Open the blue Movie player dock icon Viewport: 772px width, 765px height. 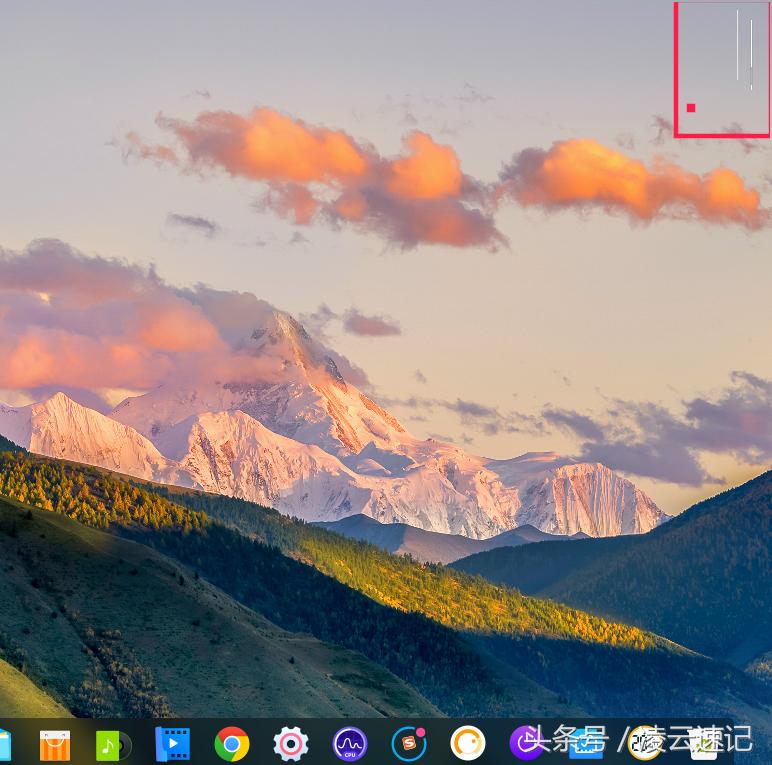[172, 744]
